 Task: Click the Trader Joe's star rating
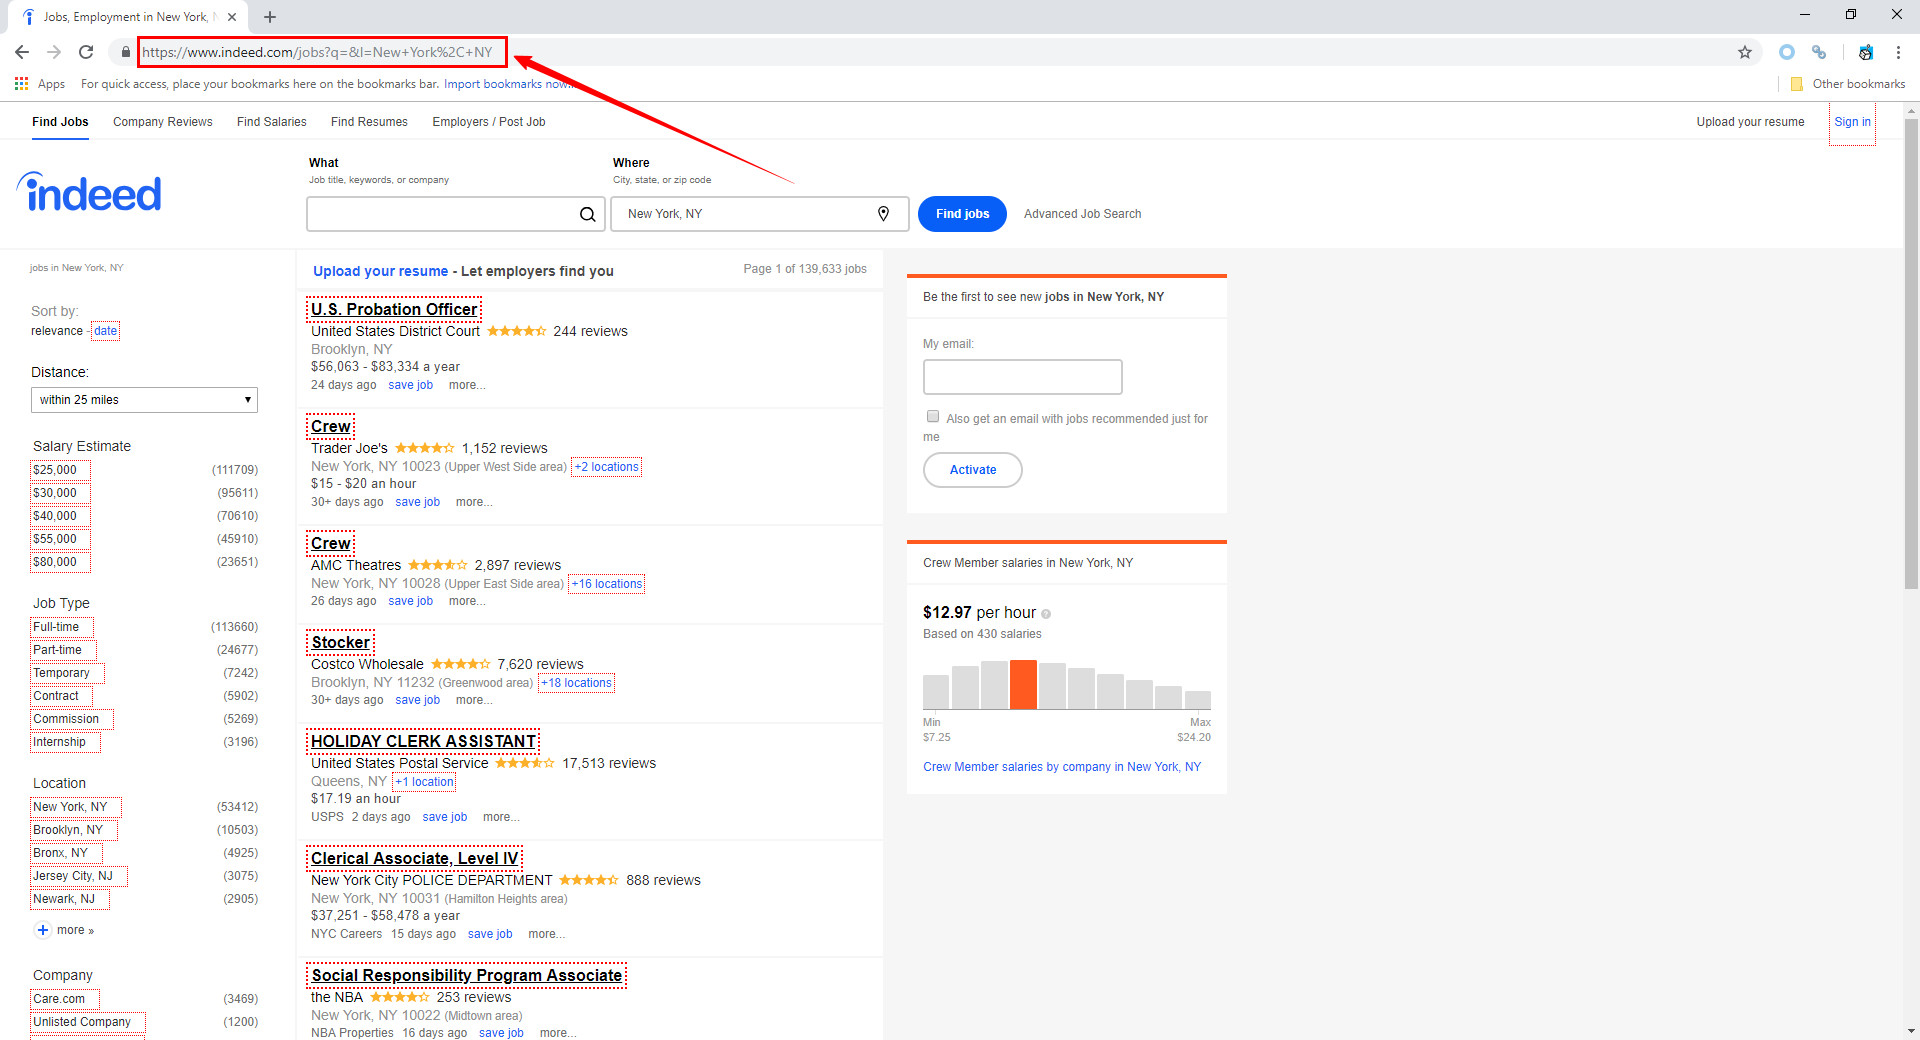tap(425, 448)
